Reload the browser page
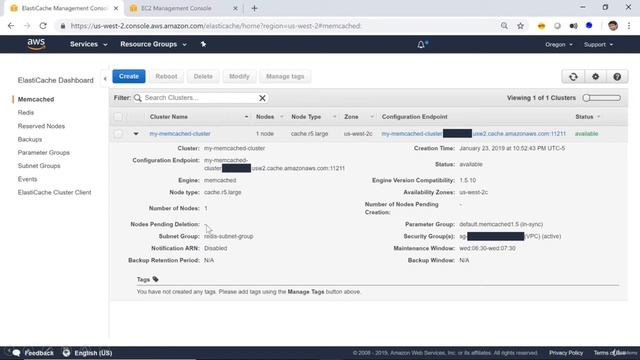 pos(43,26)
